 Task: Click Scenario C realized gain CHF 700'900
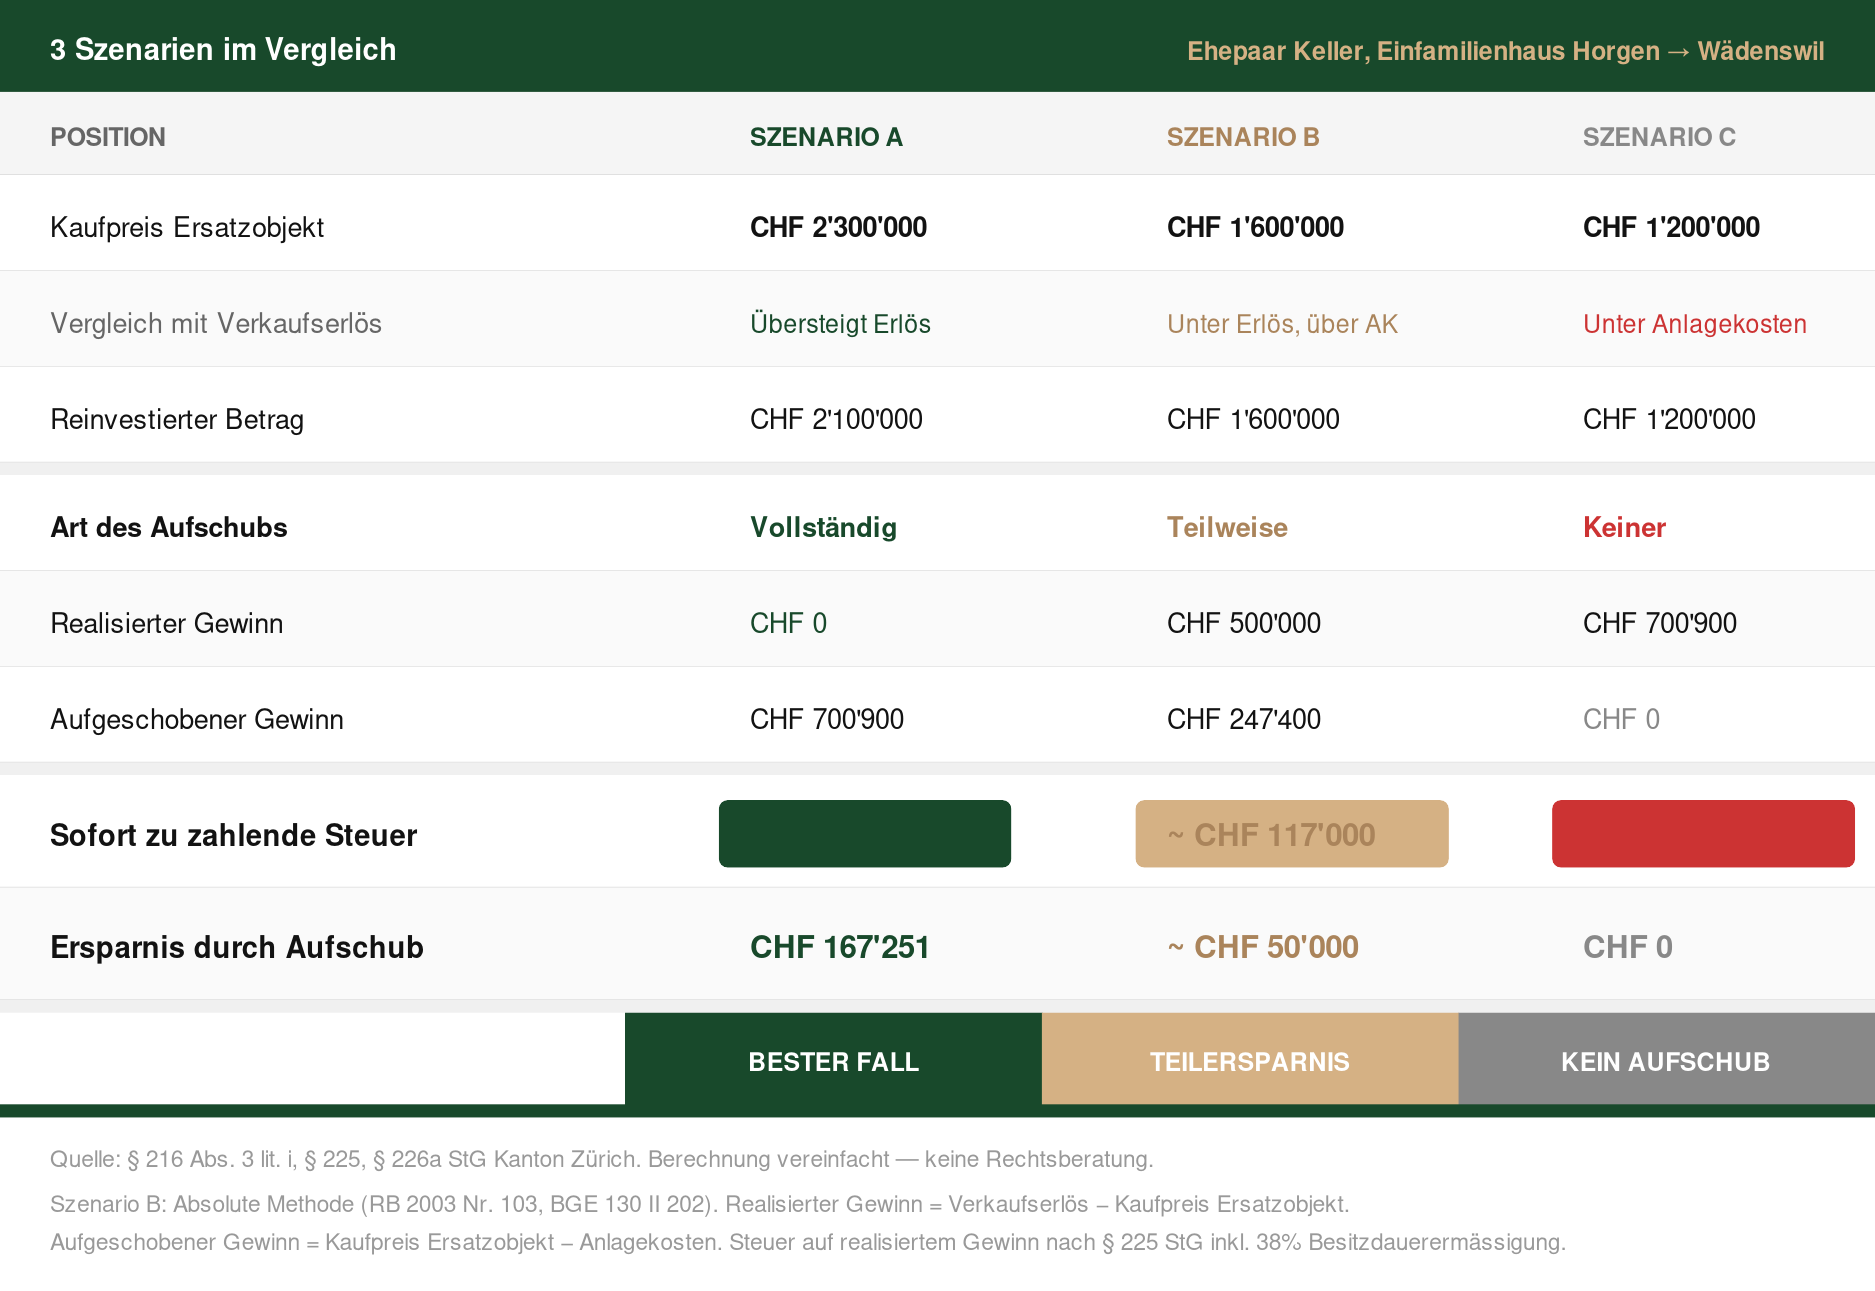(1660, 623)
